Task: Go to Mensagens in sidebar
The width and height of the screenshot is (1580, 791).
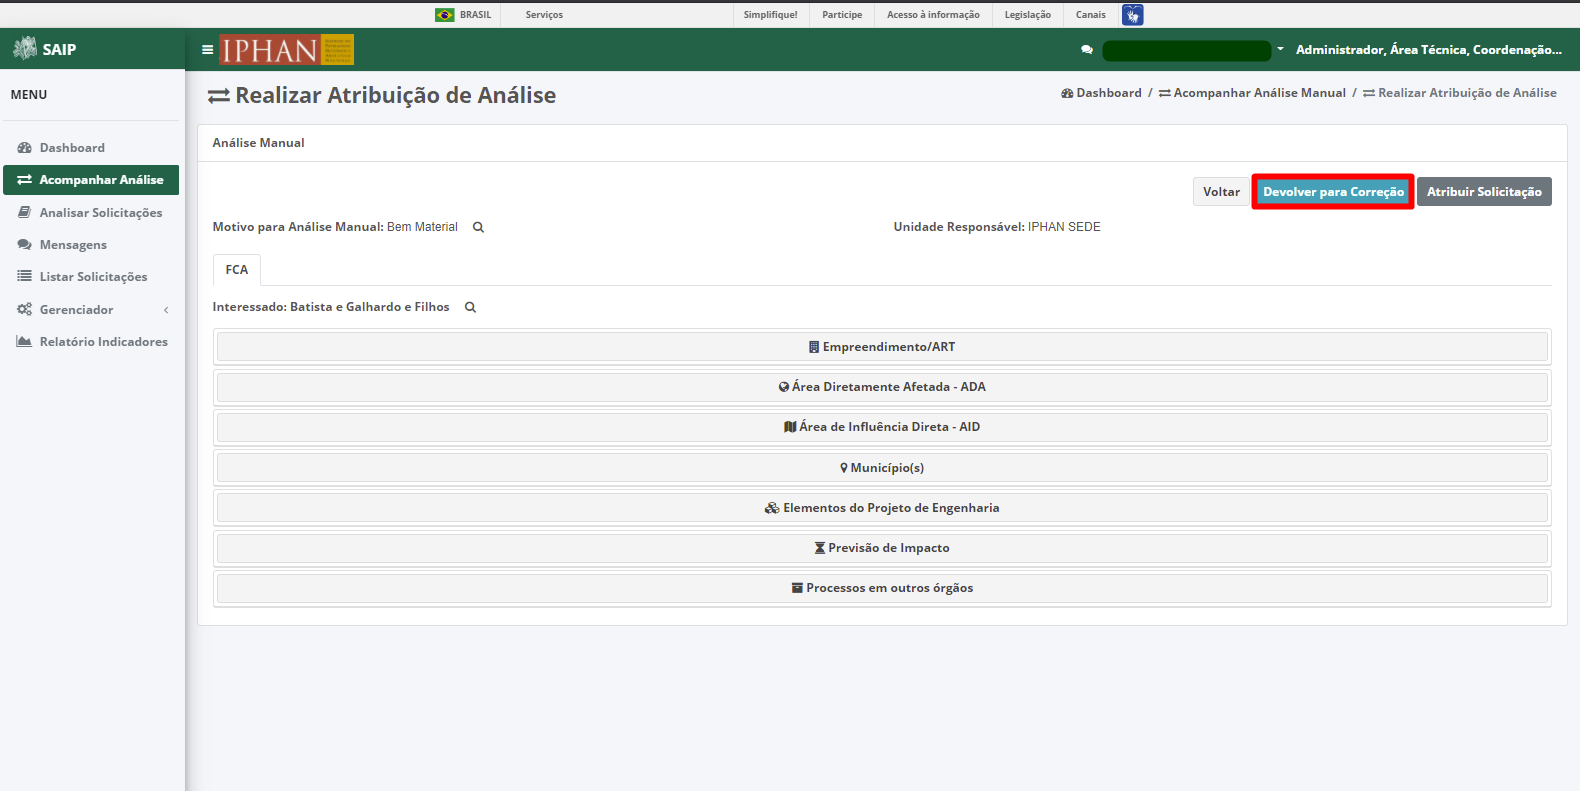Action: tap(92, 245)
